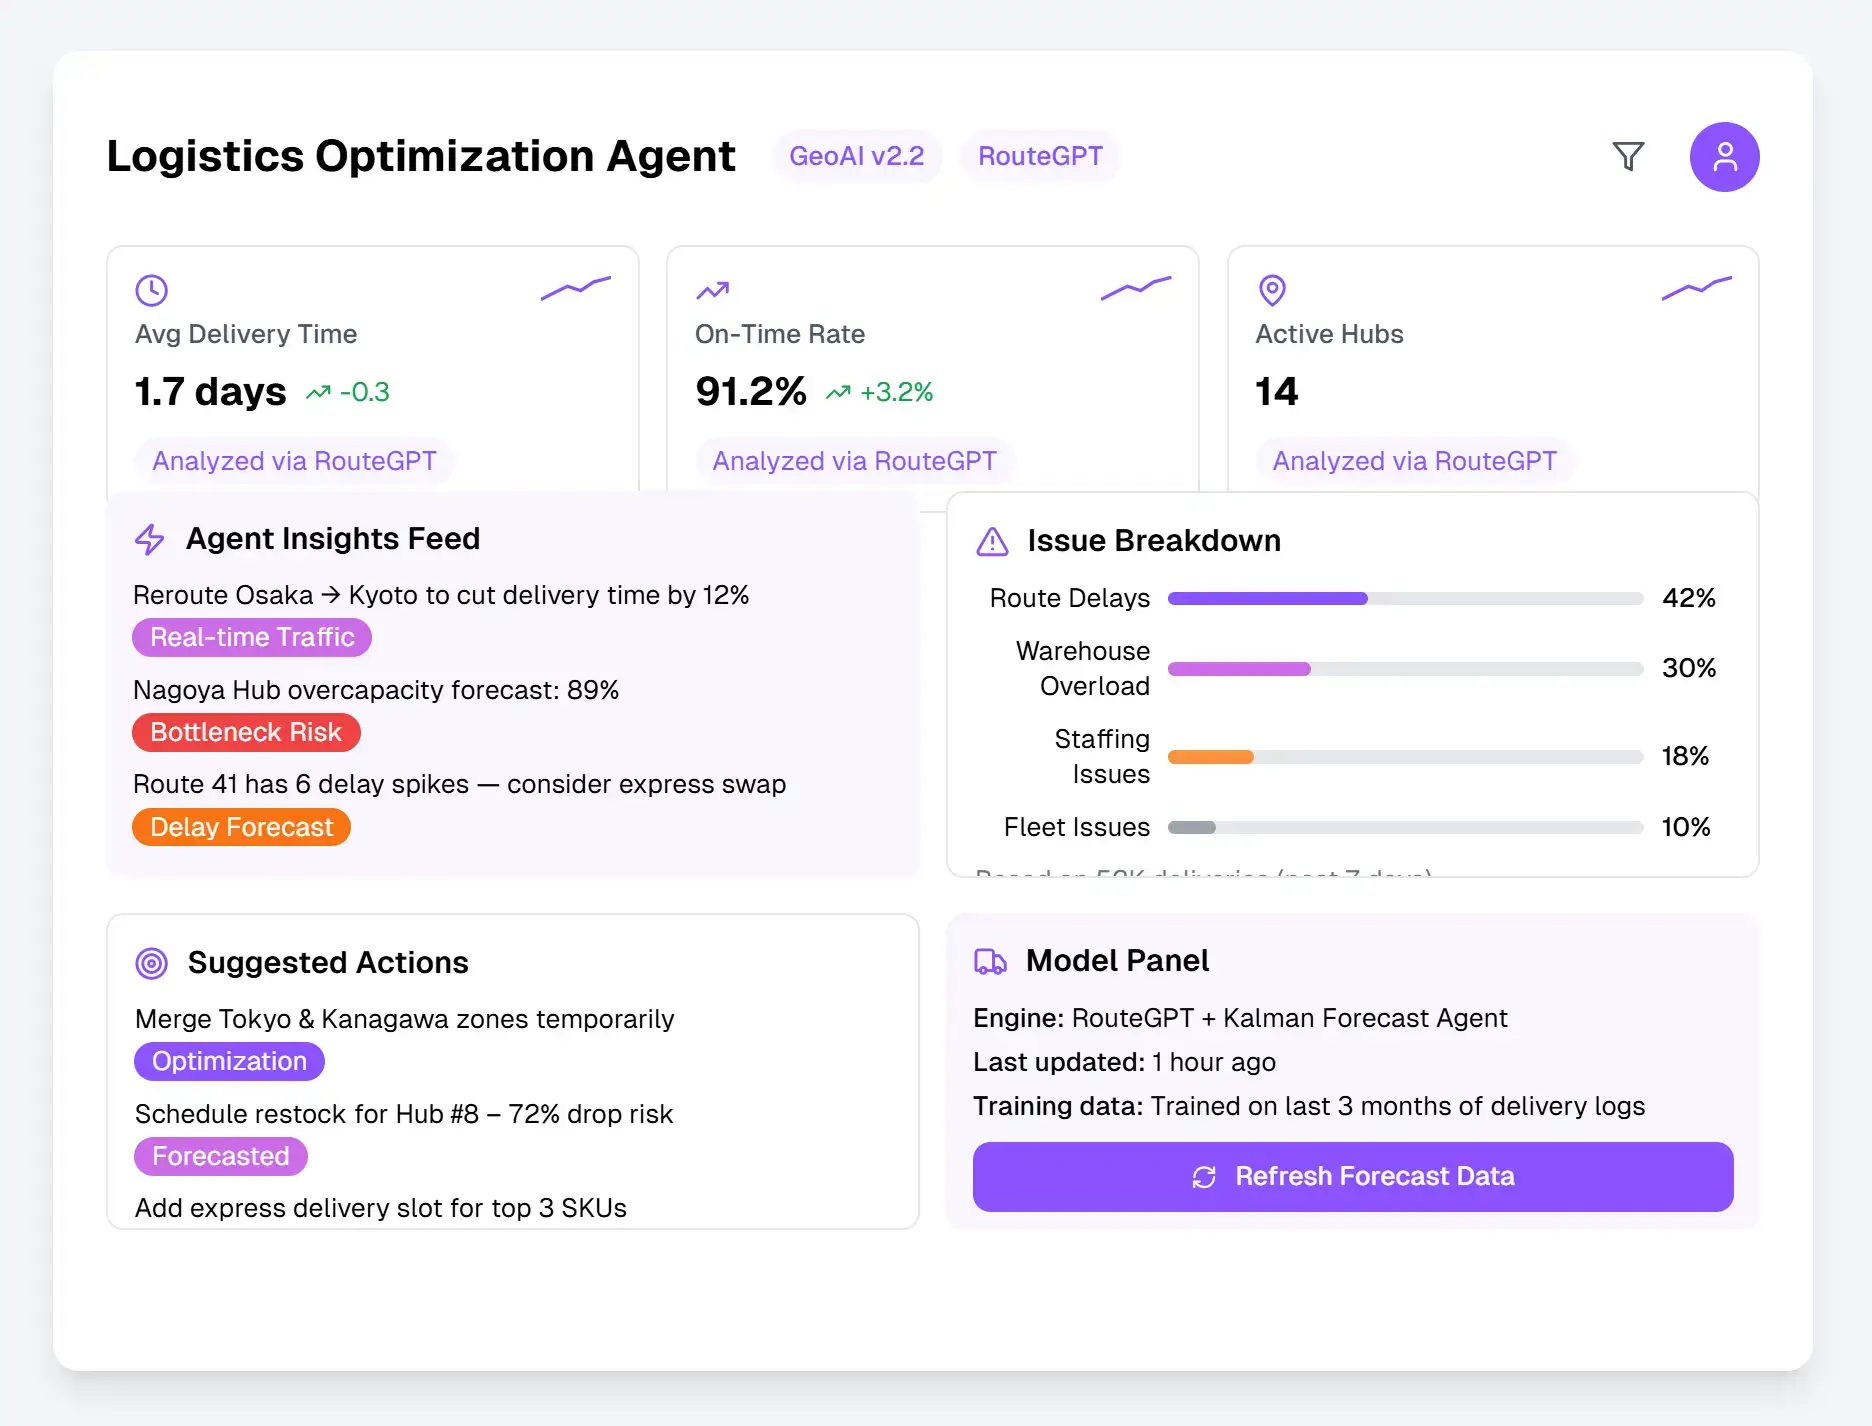The width and height of the screenshot is (1872, 1426).
Task: Toggle the Real-time Traffic tag
Action: (251, 637)
